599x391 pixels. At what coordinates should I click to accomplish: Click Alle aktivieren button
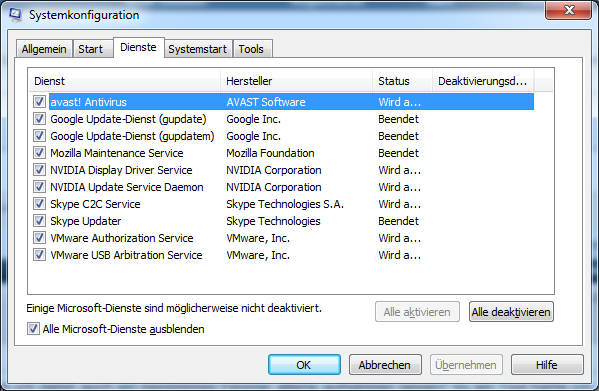tap(417, 312)
